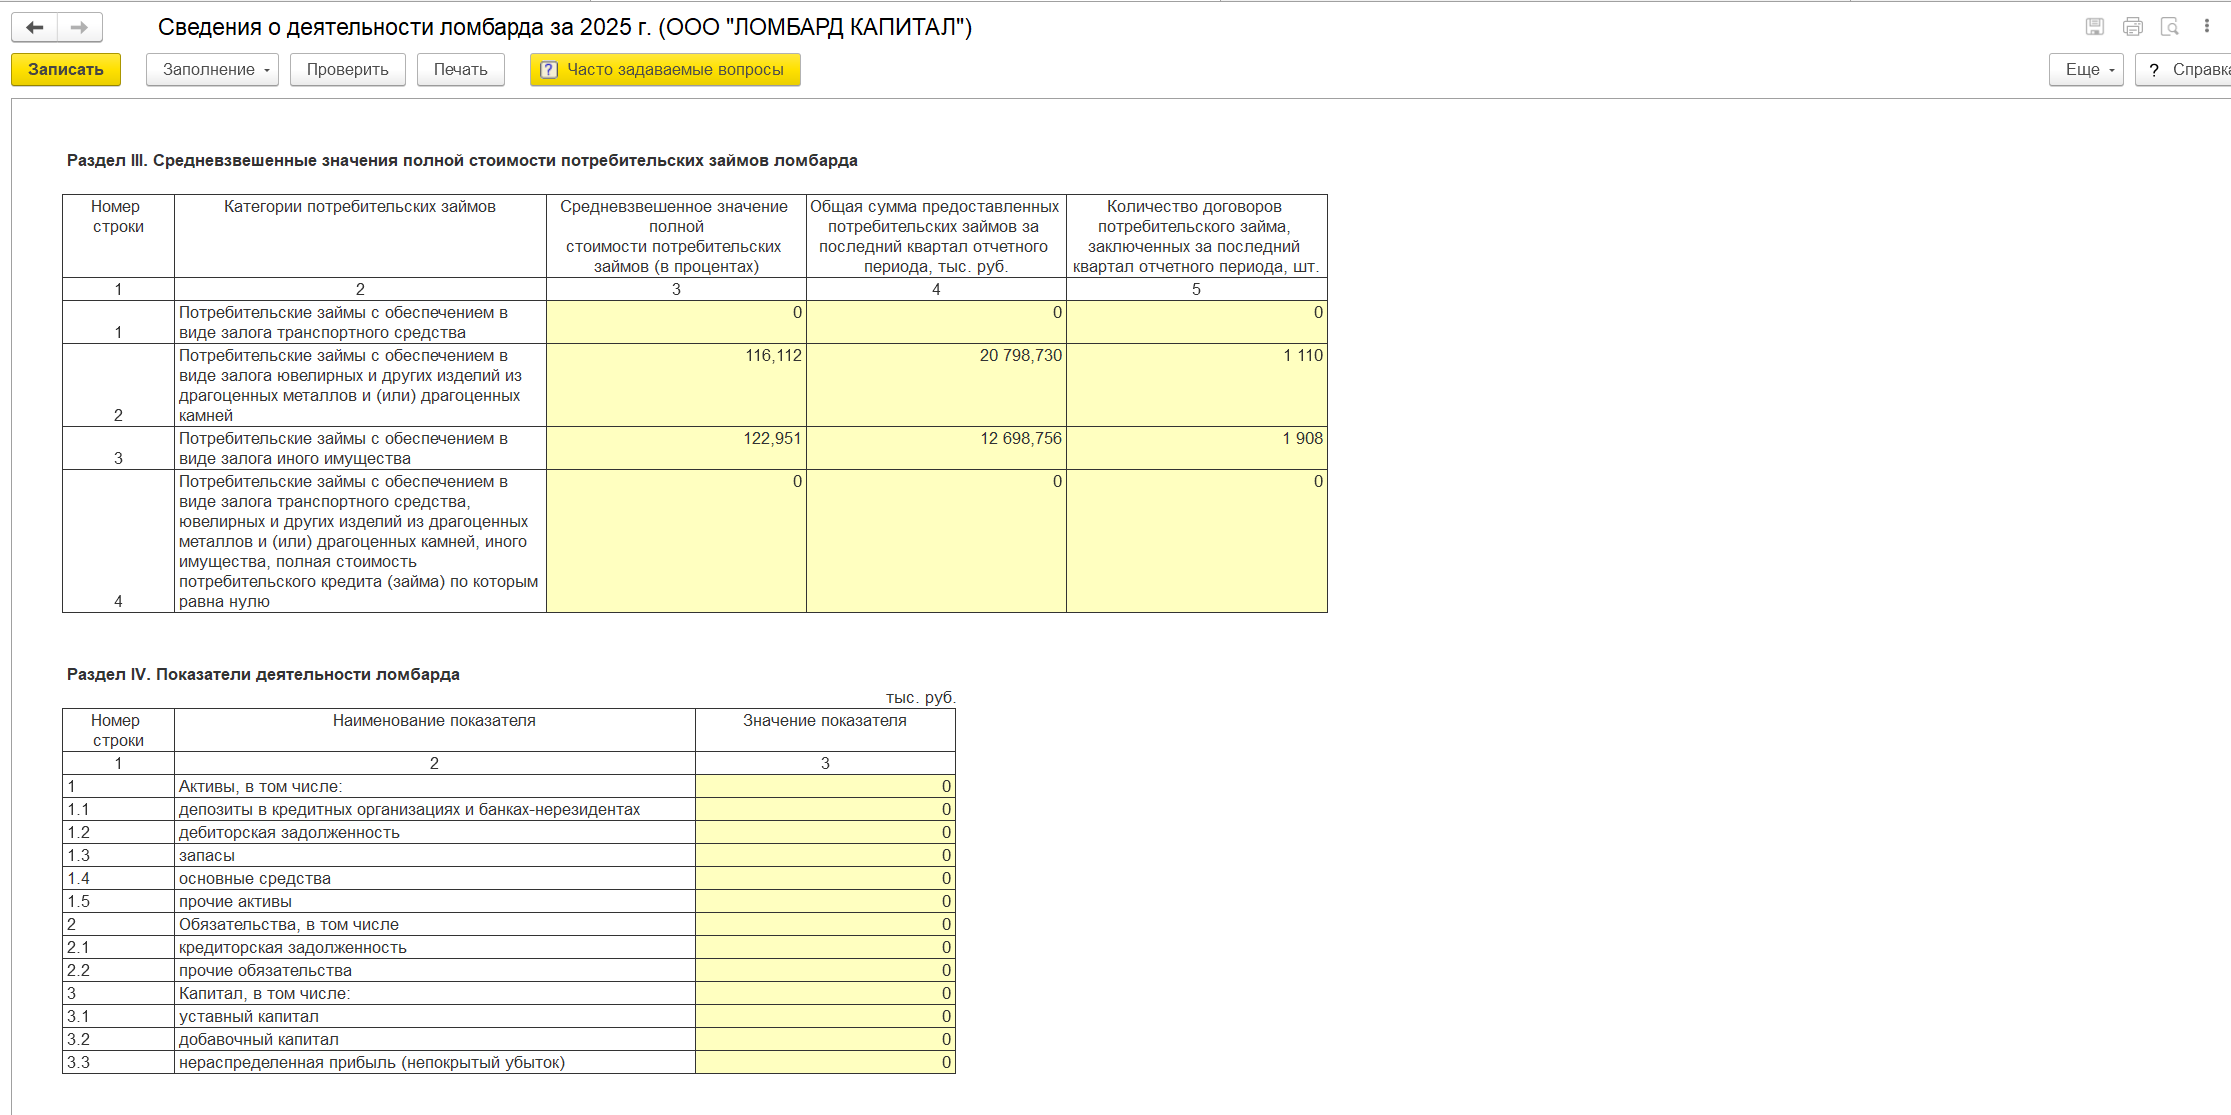Click value cell for кредиторская задолженность

click(825, 947)
